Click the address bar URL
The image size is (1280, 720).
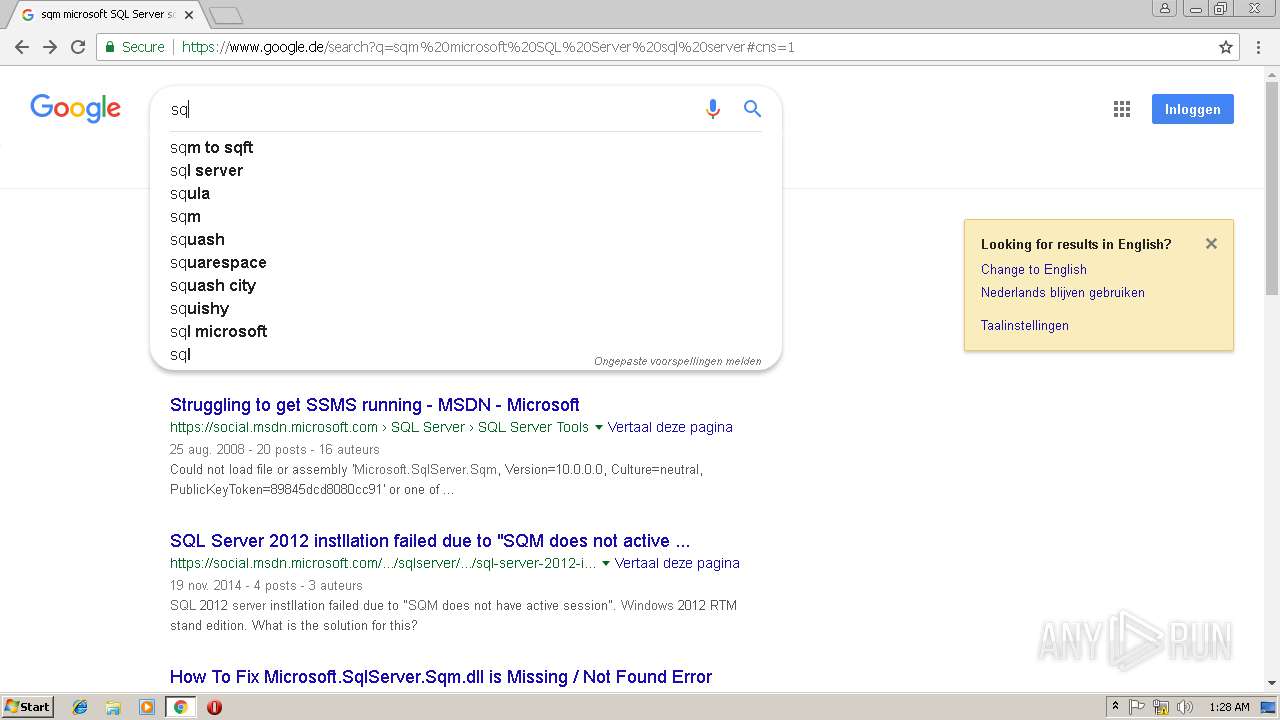click(488, 47)
